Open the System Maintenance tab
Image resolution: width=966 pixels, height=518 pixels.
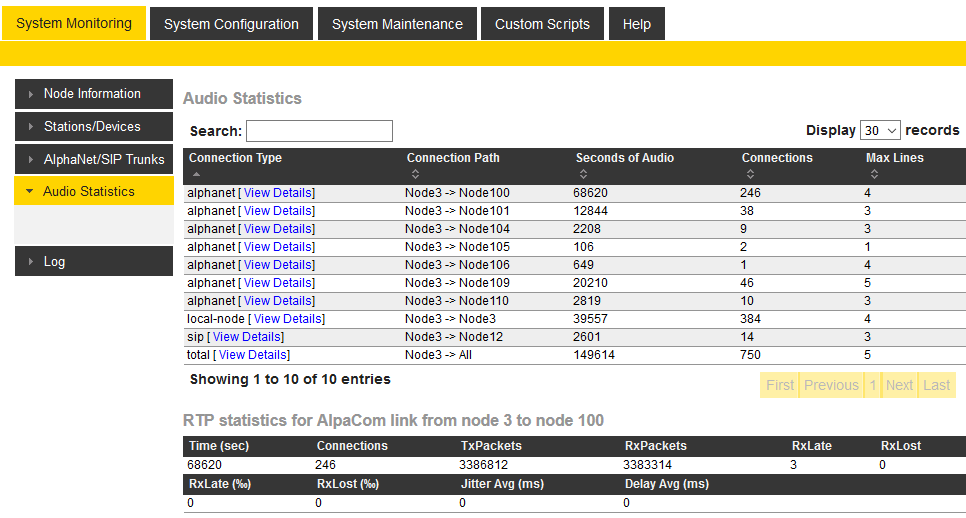[397, 24]
